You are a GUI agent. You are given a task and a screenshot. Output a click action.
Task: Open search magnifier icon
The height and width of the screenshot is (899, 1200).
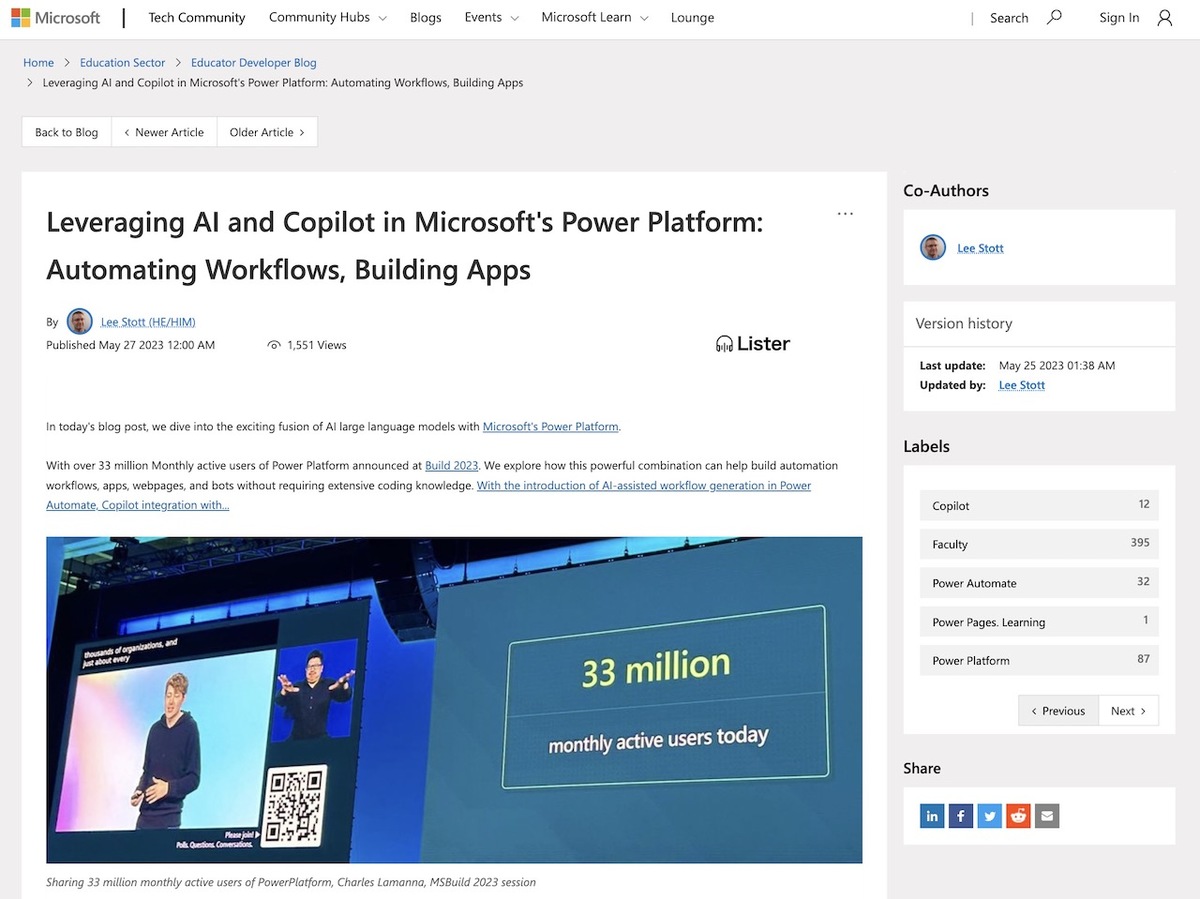[x=1054, y=17]
